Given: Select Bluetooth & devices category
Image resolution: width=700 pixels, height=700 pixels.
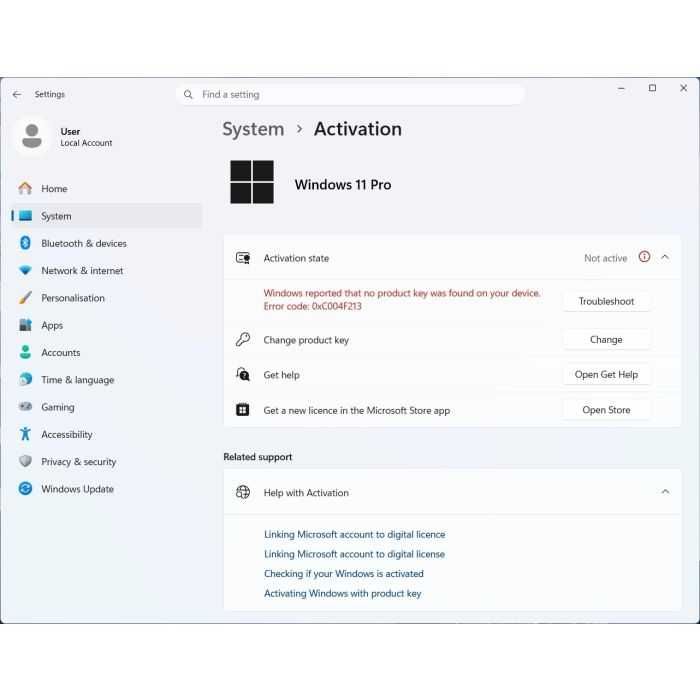Looking at the screenshot, I should point(106,243).
